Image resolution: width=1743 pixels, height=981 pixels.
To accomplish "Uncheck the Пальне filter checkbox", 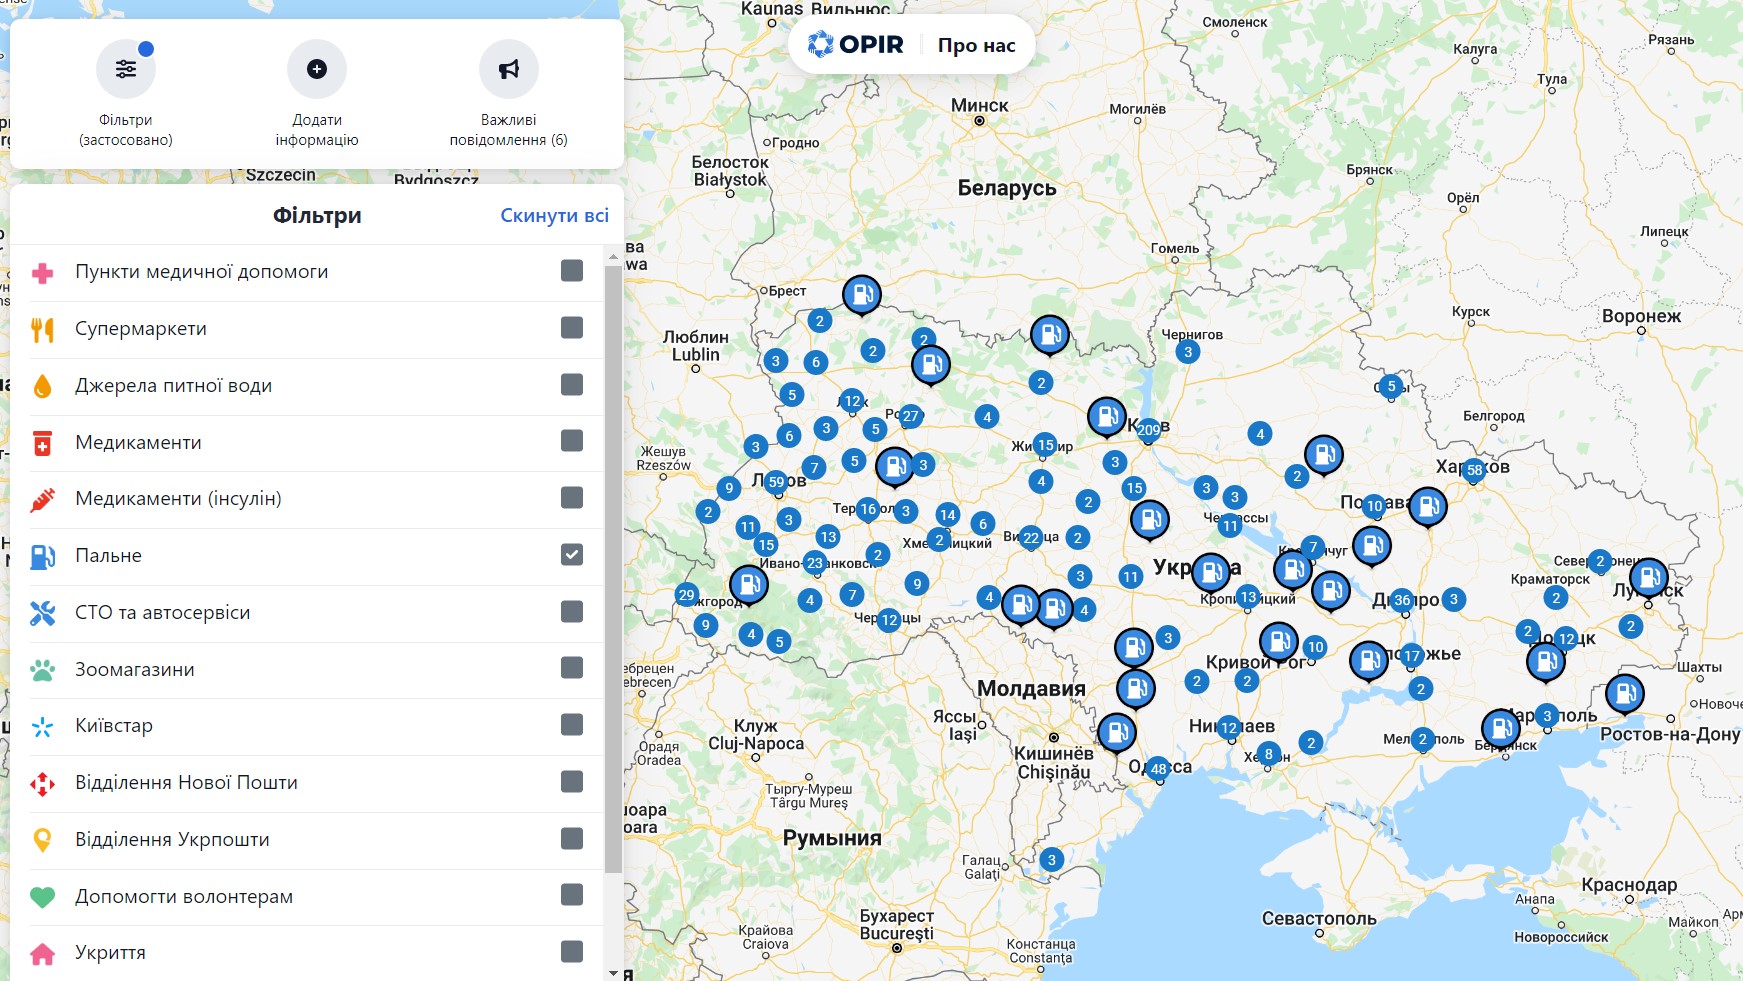I will point(571,555).
